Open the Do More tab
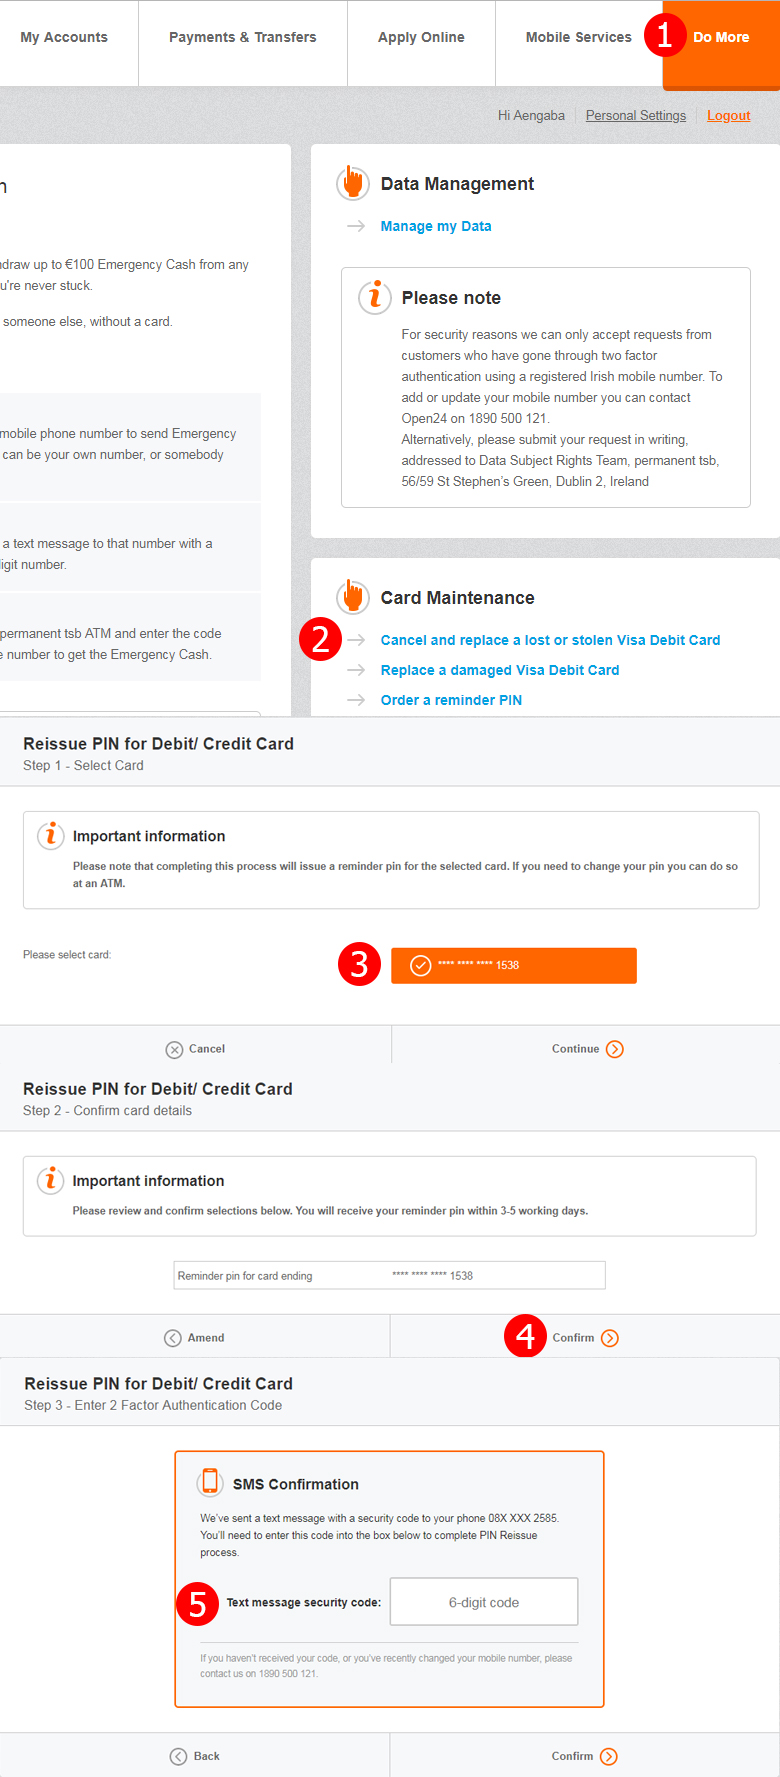 tap(721, 38)
